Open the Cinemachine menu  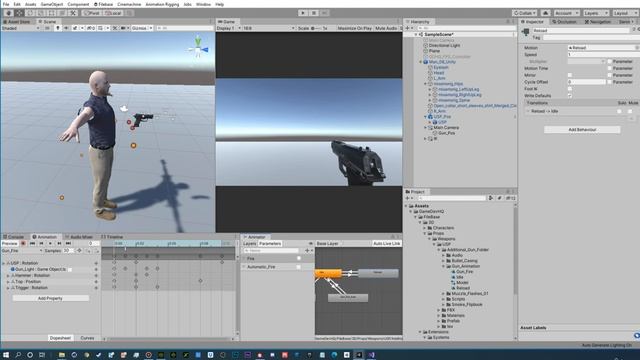click(x=129, y=4)
